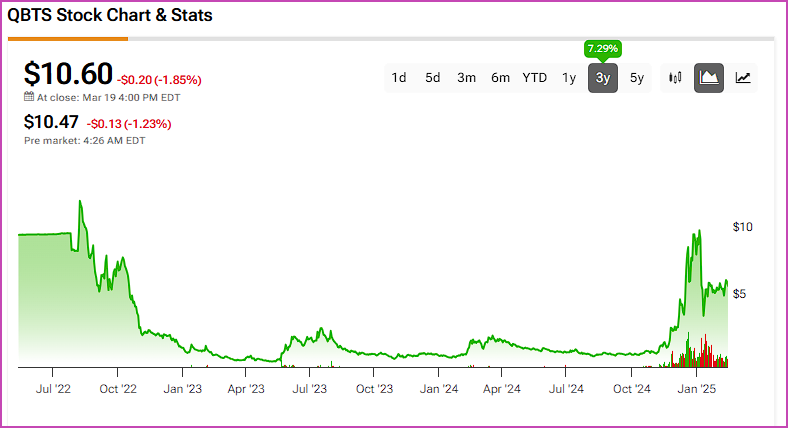Screen dimensions: 788x428
Task: Click the $10.60 closing price
Action: (68, 74)
